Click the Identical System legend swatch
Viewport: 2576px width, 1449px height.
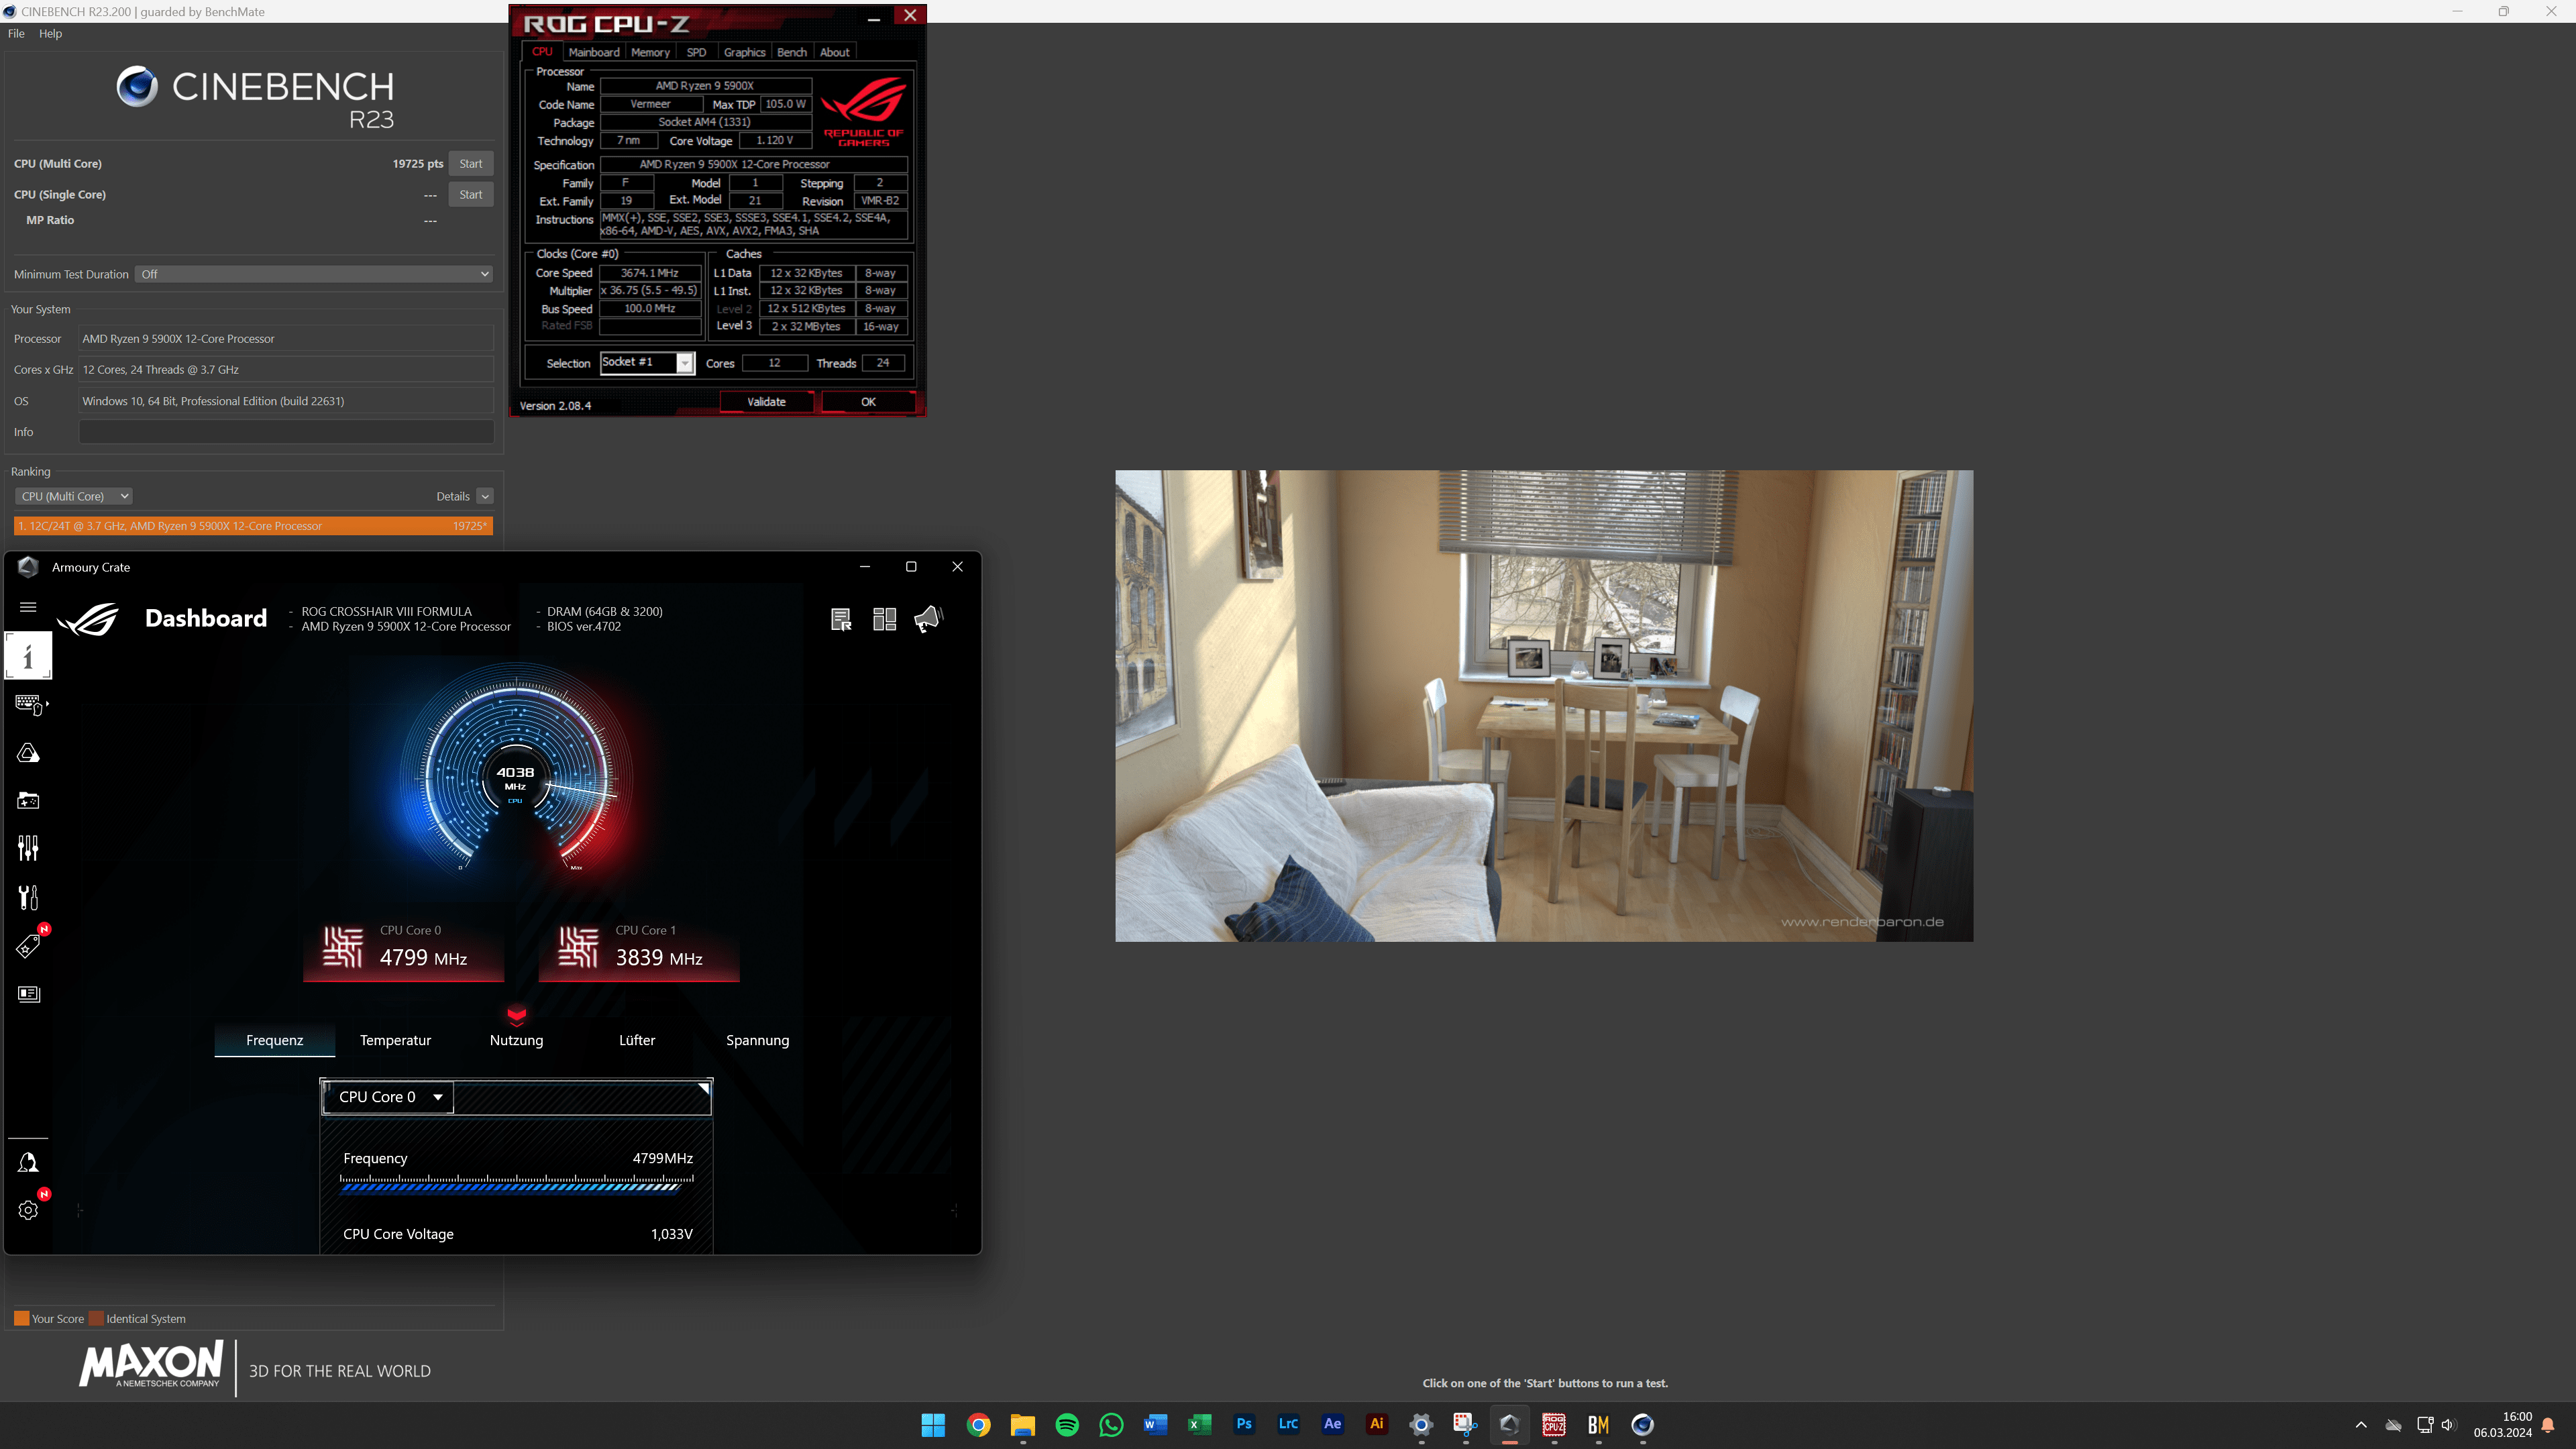tap(96, 1318)
